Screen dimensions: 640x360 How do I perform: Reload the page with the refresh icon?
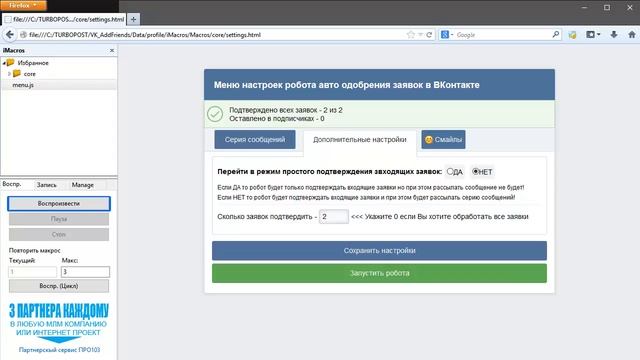429,35
